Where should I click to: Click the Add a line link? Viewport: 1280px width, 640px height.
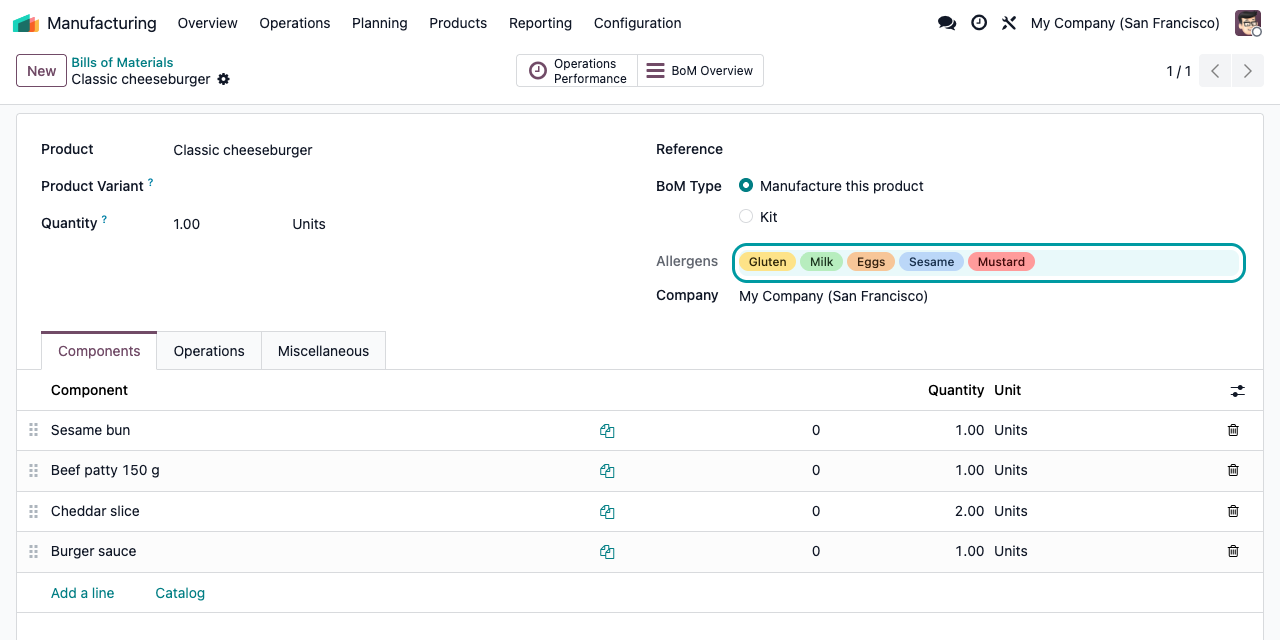tap(83, 593)
